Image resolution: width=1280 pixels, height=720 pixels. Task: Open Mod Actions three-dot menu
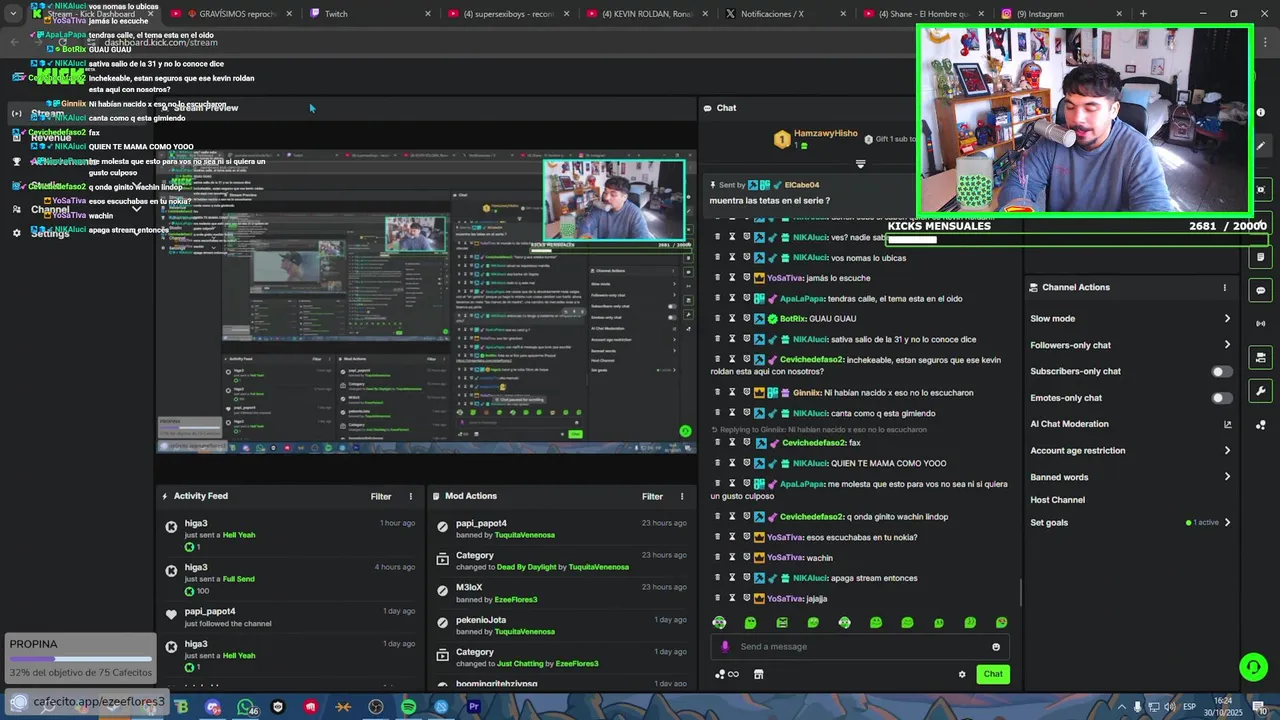682,496
